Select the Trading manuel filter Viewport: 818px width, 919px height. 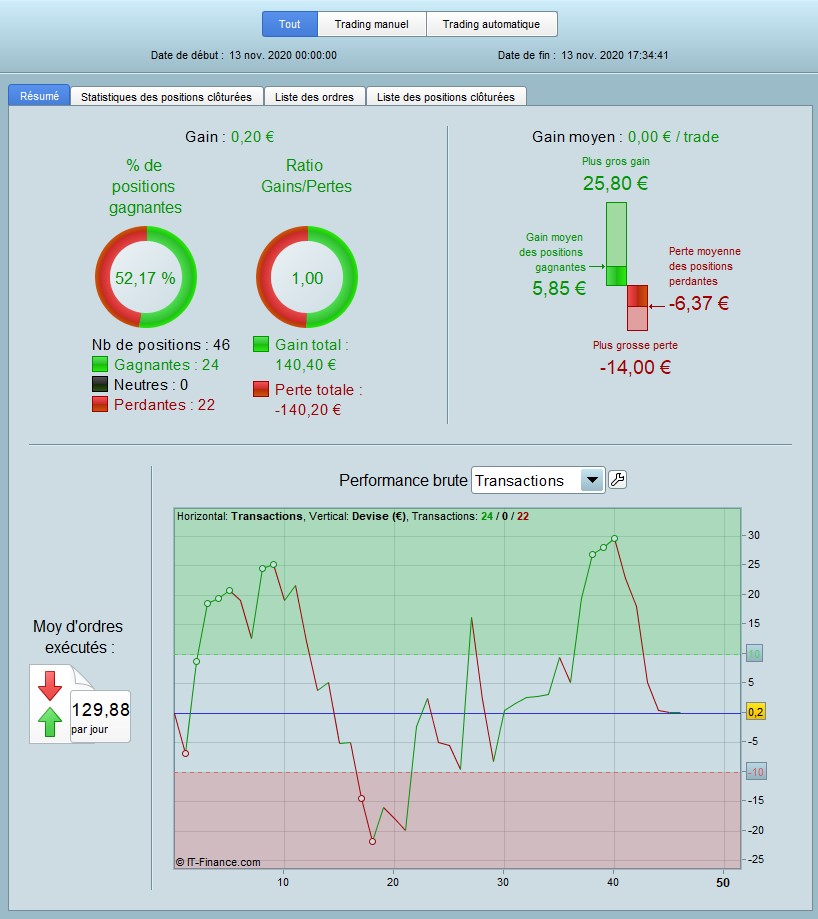click(x=371, y=24)
